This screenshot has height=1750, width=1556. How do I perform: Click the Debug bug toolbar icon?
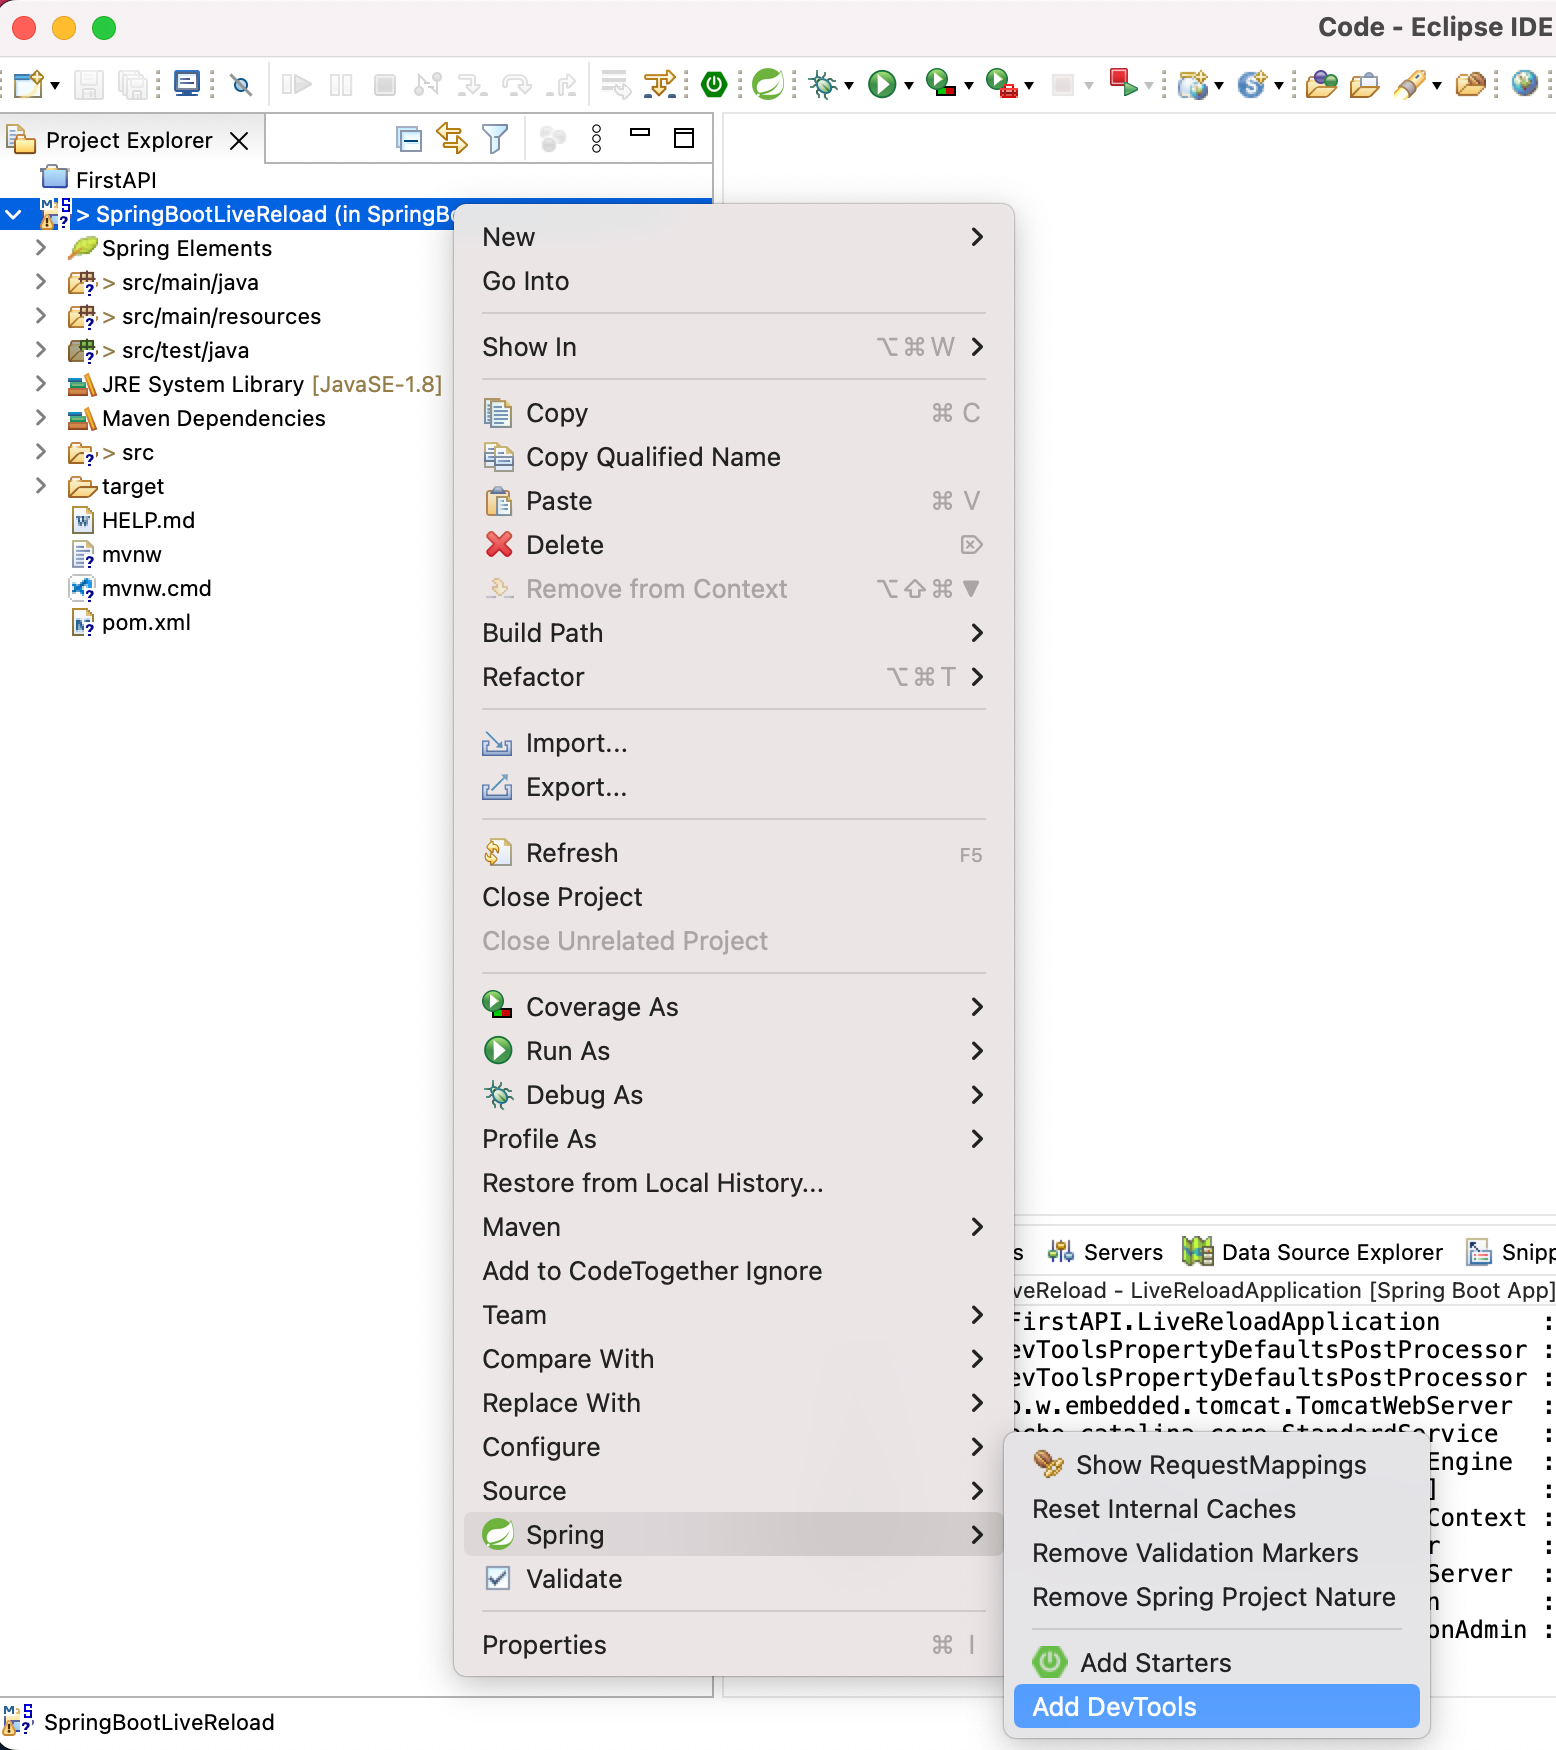click(823, 84)
